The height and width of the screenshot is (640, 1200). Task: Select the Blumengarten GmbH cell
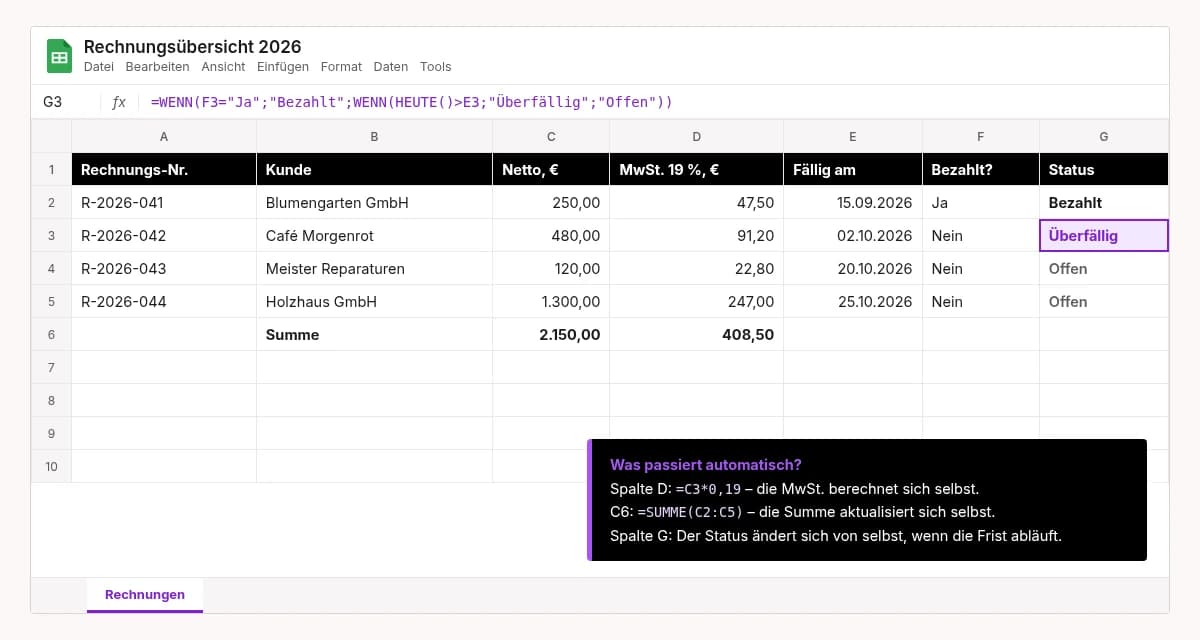(x=374, y=203)
